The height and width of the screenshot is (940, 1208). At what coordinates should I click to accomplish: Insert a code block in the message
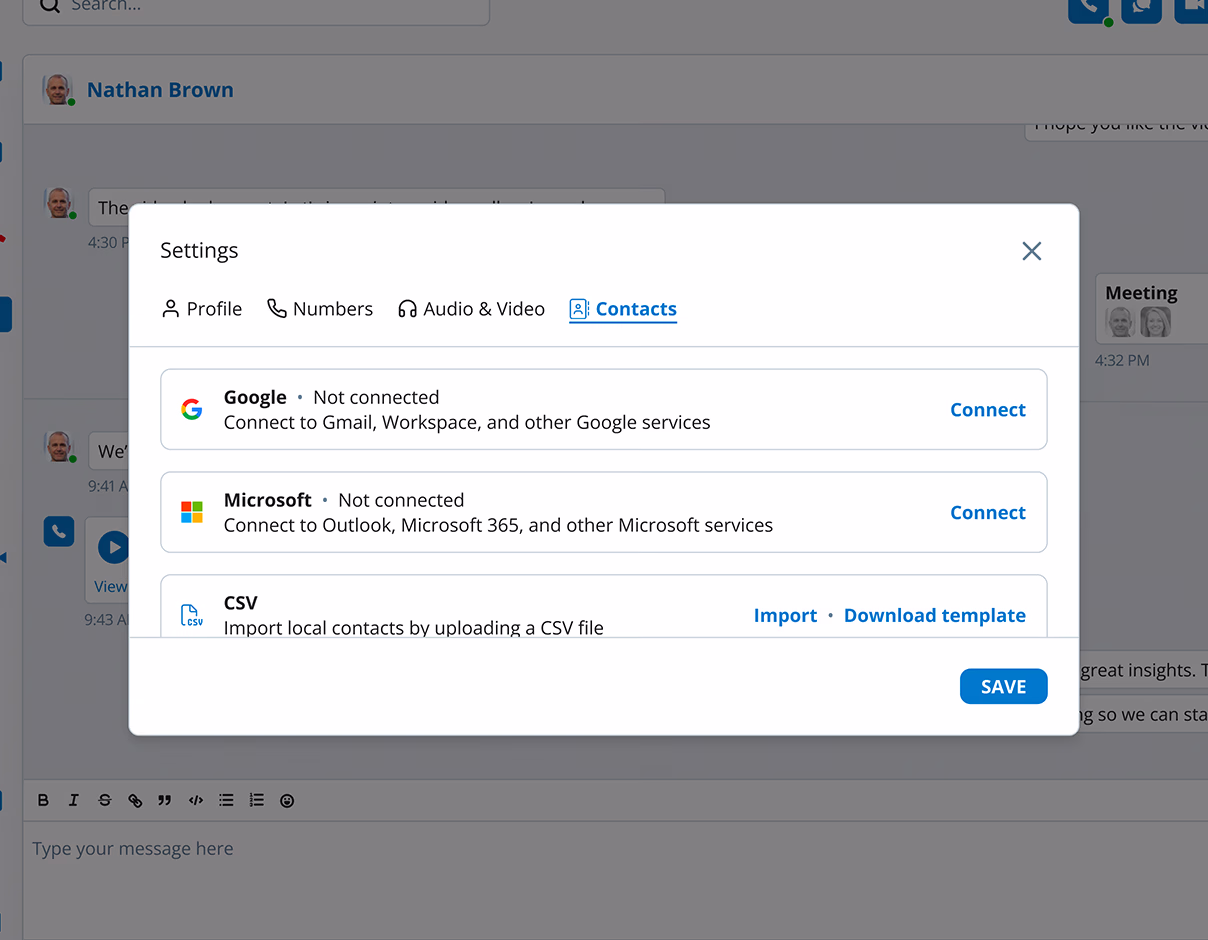pos(196,800)
